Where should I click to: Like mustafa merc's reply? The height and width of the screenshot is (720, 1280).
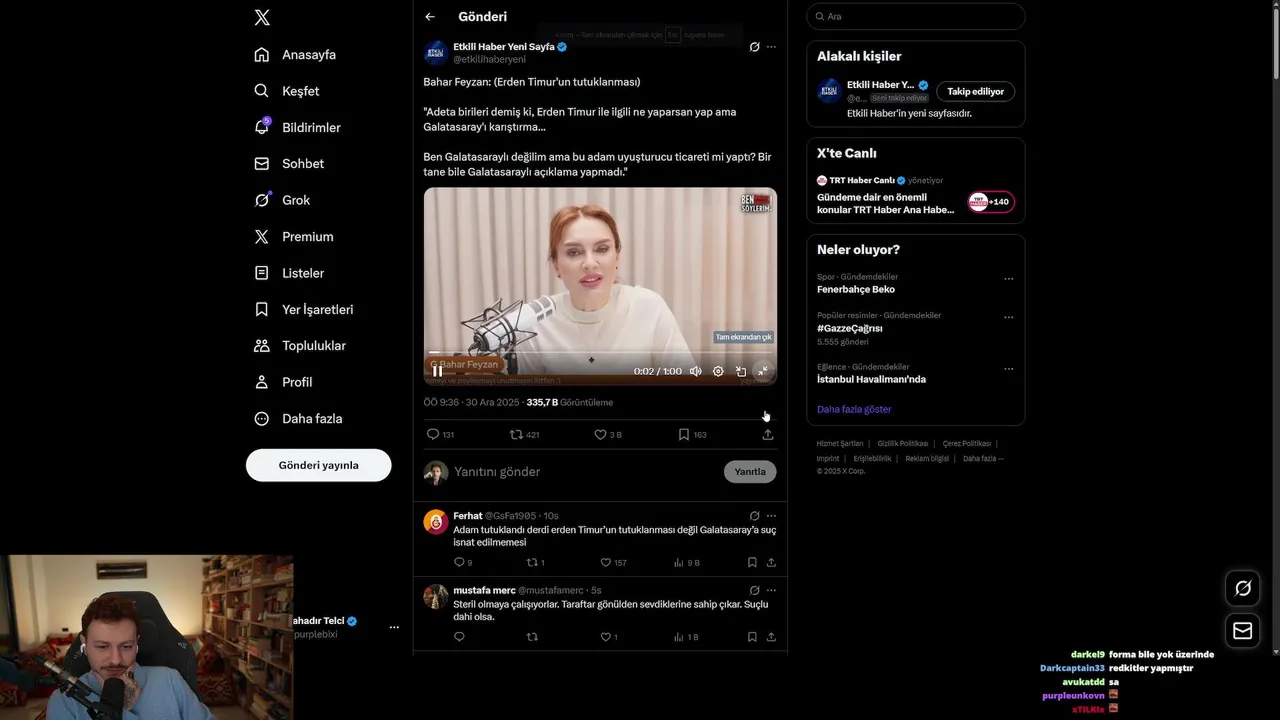coord(608,637)
